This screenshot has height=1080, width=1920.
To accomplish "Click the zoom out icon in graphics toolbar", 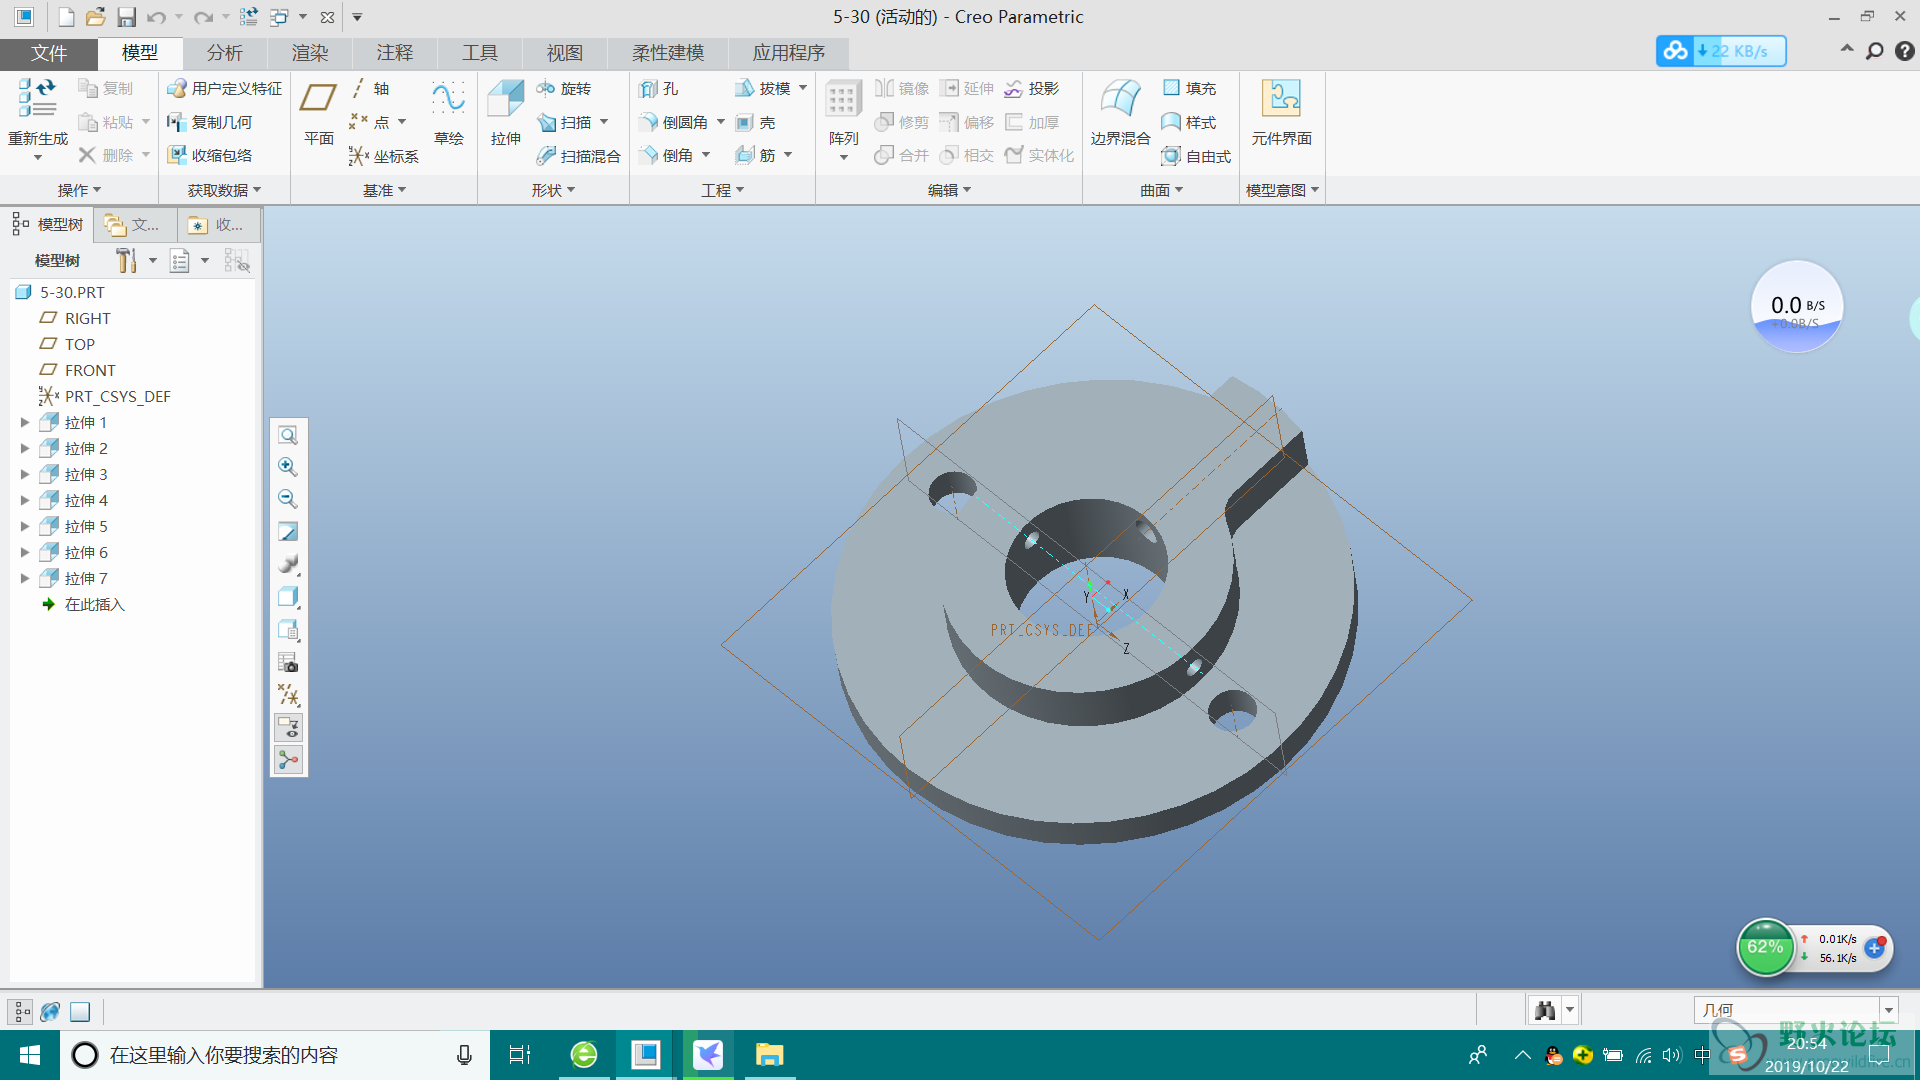I will 288,499.
